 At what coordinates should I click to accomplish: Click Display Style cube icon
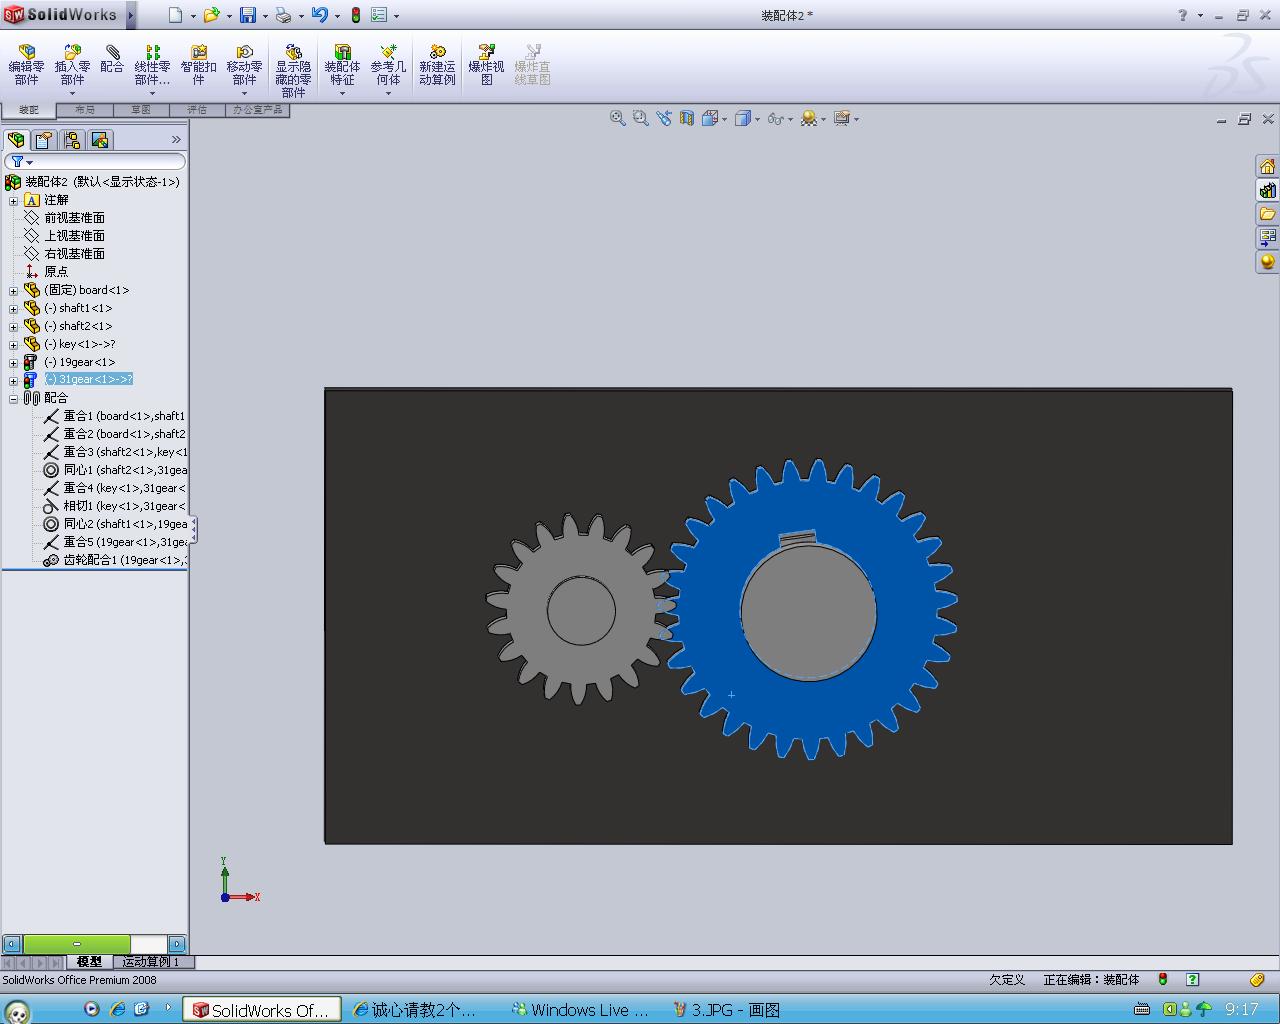point(742,118)
